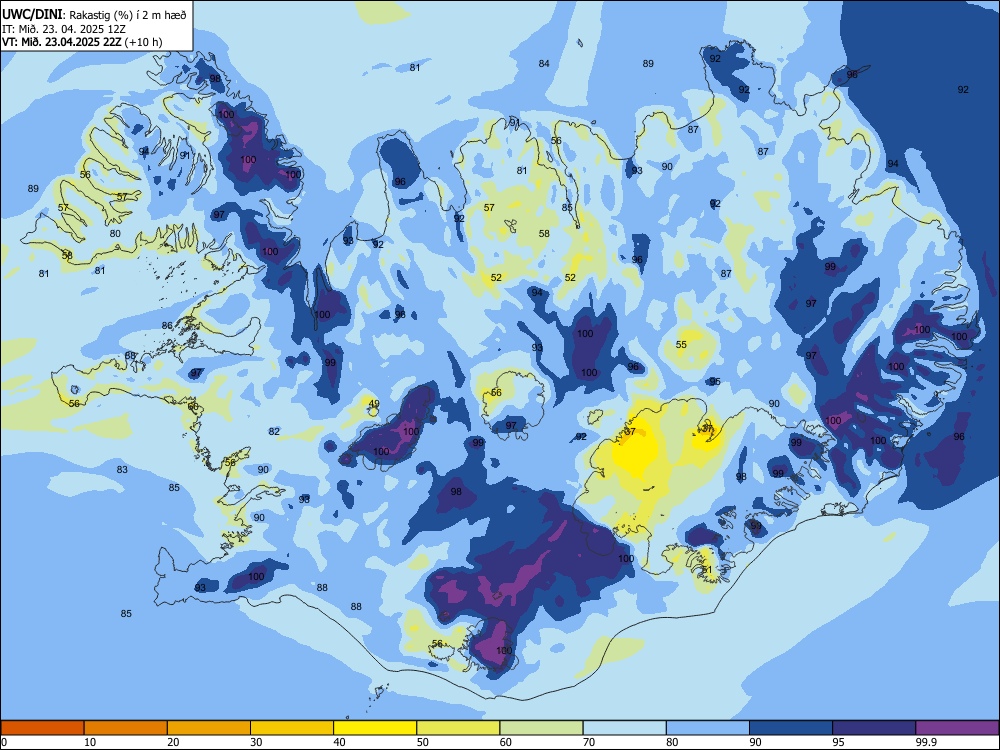Viewport: 1000px width, 750px height.
Task: Click legend tick label '50'
Action: 422,742
